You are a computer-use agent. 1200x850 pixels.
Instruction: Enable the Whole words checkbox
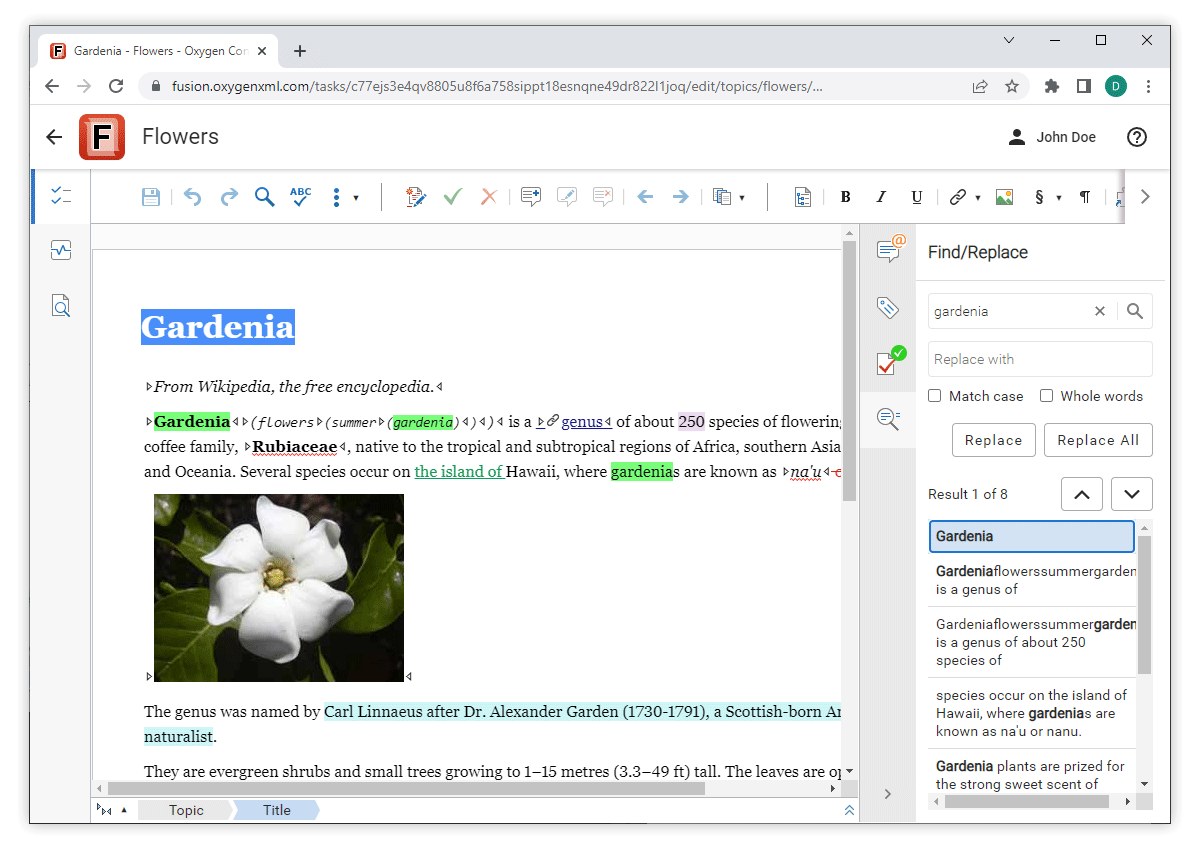coord(1047,396)
